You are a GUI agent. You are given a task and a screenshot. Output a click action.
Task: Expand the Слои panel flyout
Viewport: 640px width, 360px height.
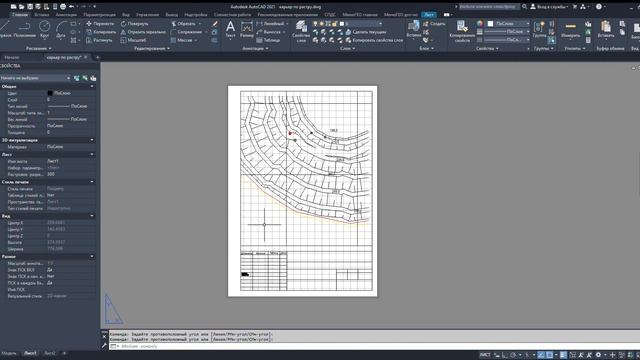(348, 49)
